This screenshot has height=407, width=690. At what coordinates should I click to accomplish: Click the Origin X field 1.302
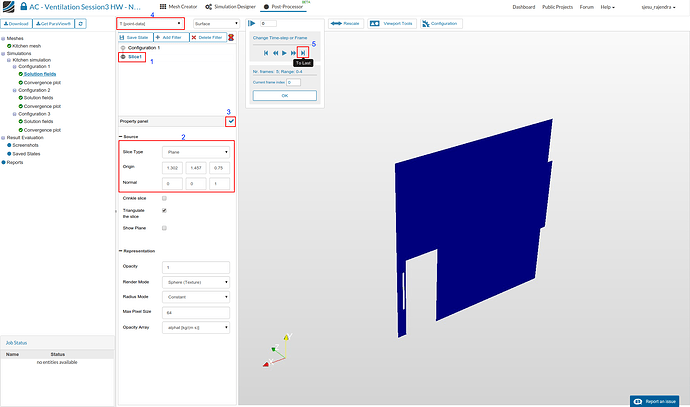coord(172,168)
